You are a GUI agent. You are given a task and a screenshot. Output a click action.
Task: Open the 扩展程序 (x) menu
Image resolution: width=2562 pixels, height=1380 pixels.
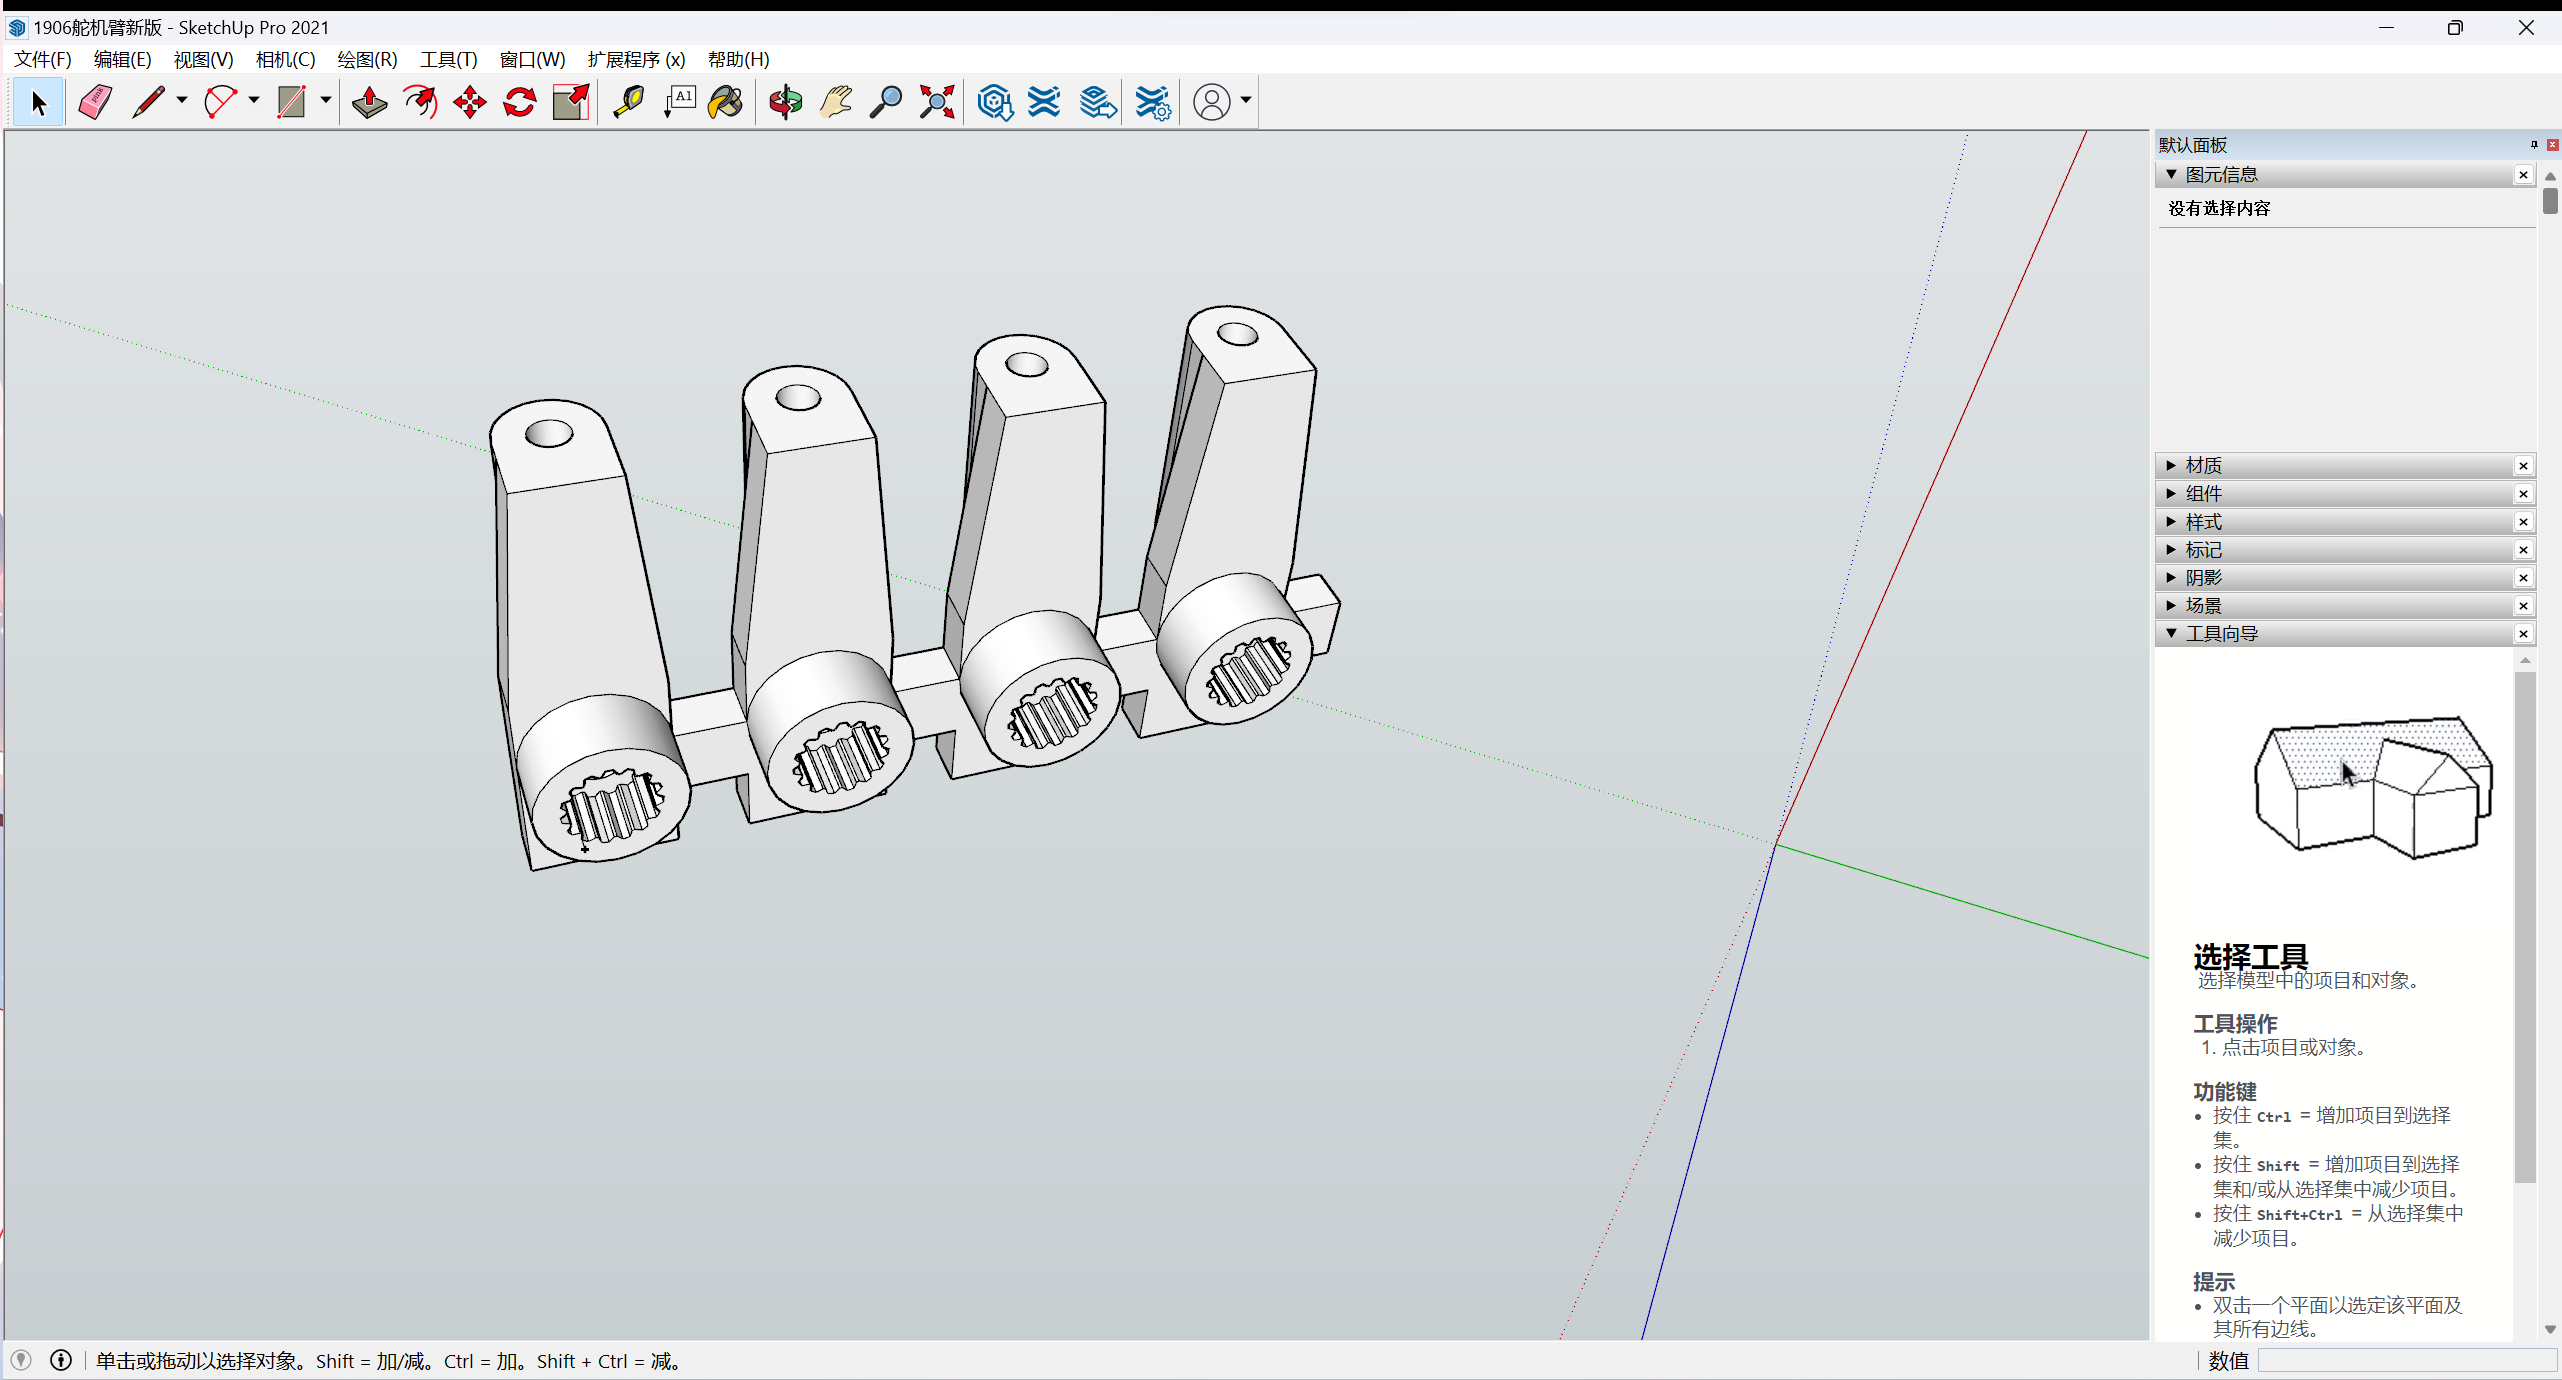pyautogui.click(x=636, y=59)
